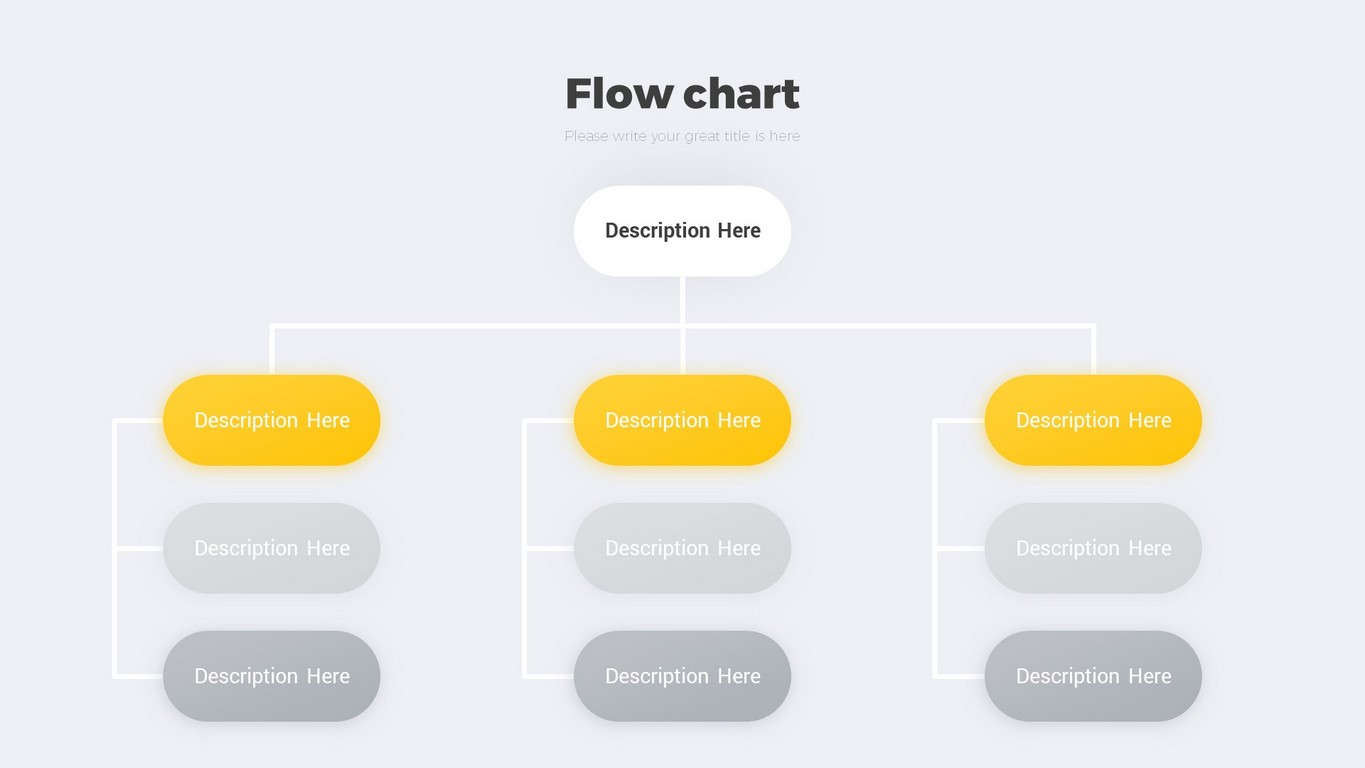
Task: Click the middle column light gray node
Action: coord(682,548)
